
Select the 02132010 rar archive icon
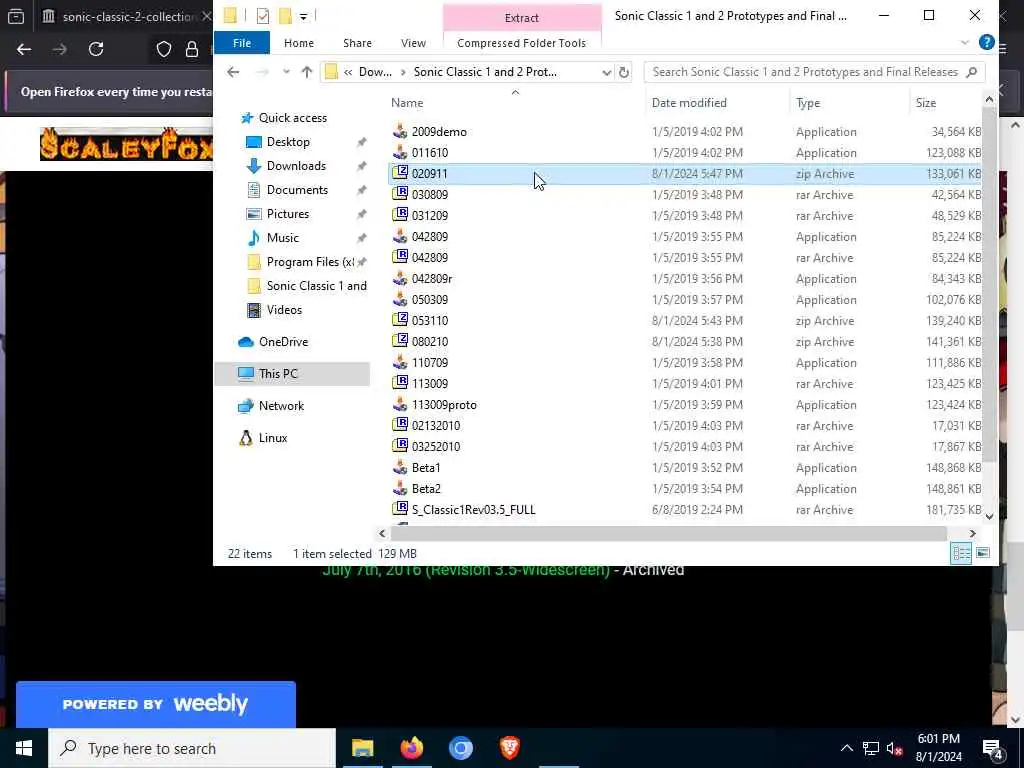[x=400, y=425]
